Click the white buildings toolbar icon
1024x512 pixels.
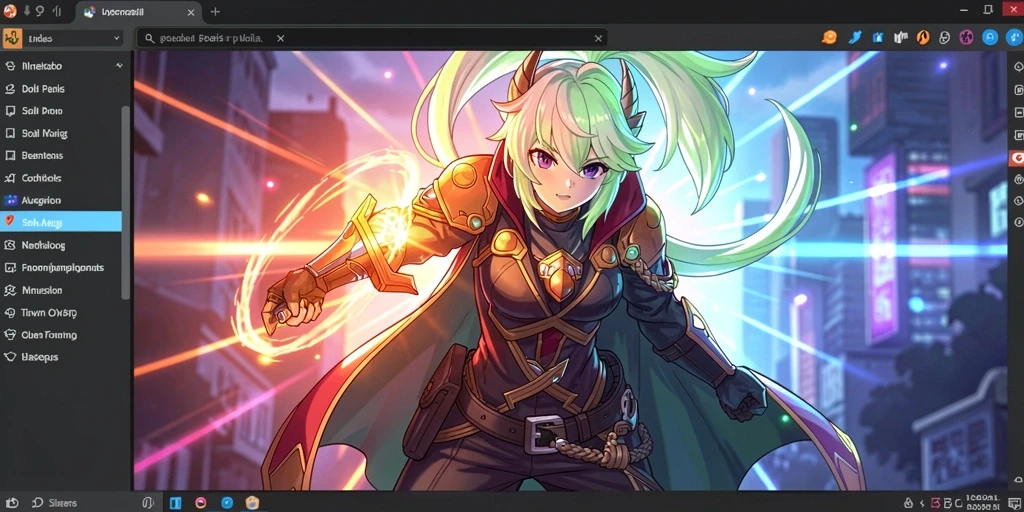[x=901, y=38]
